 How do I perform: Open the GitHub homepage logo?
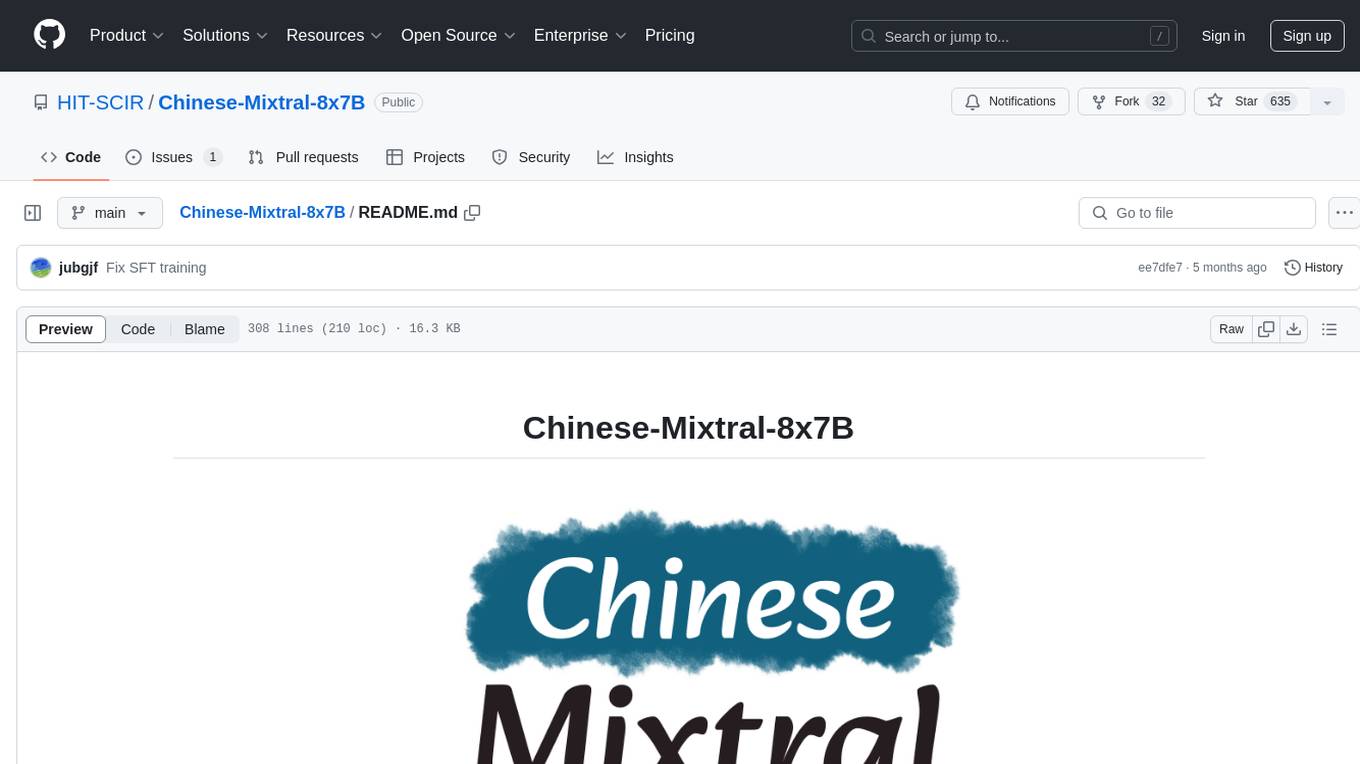coord(49,35)
